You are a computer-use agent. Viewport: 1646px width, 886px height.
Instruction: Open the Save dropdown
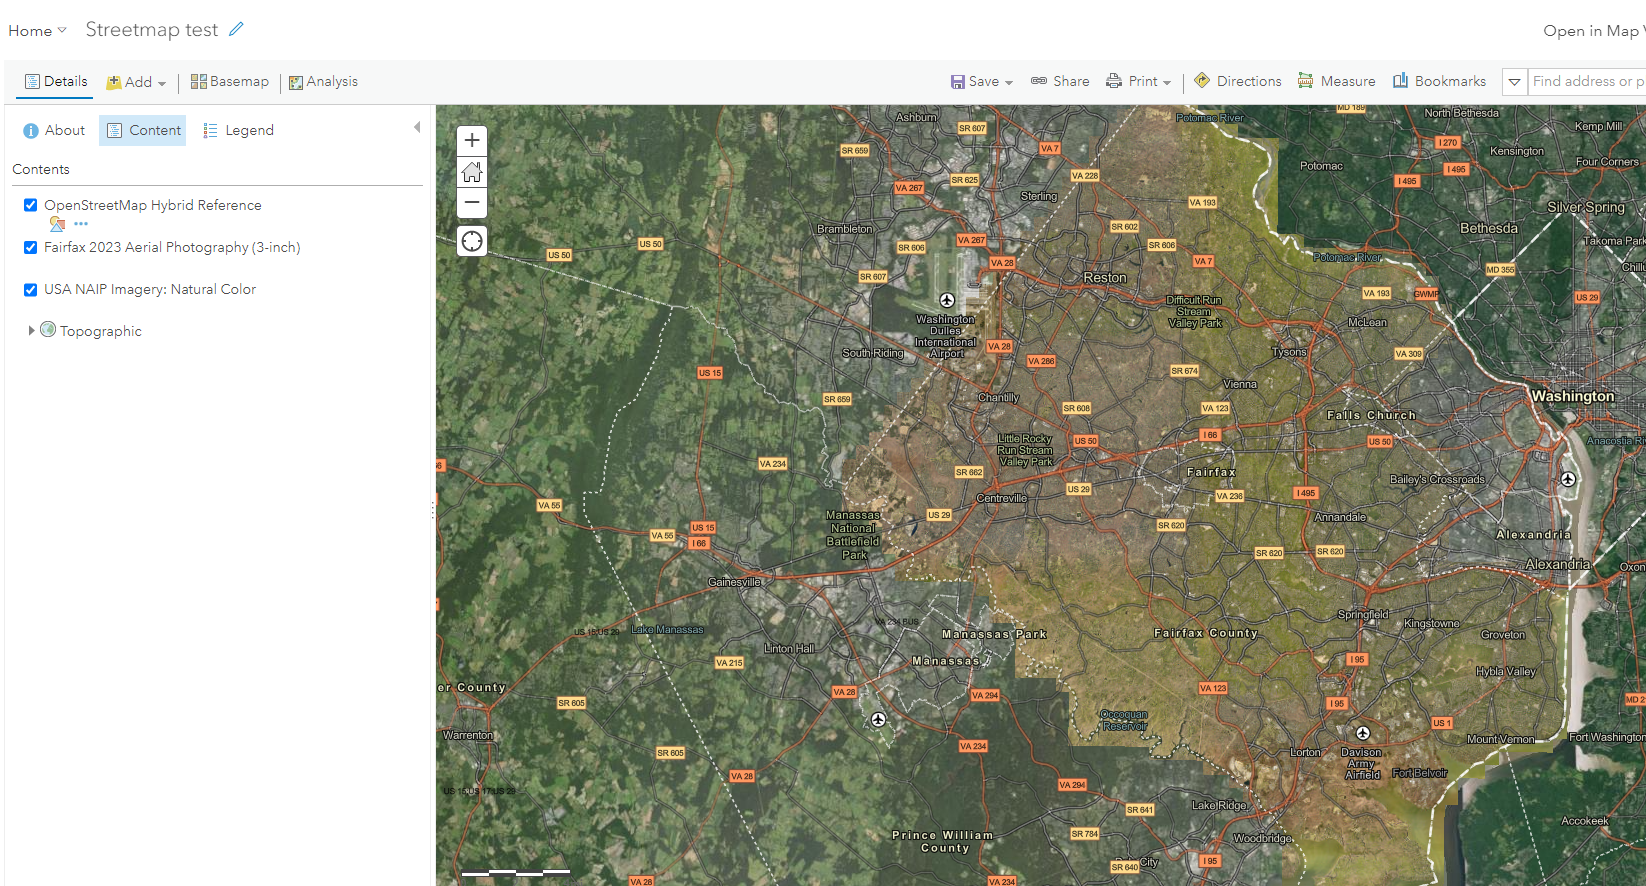[x=981, y=81]
